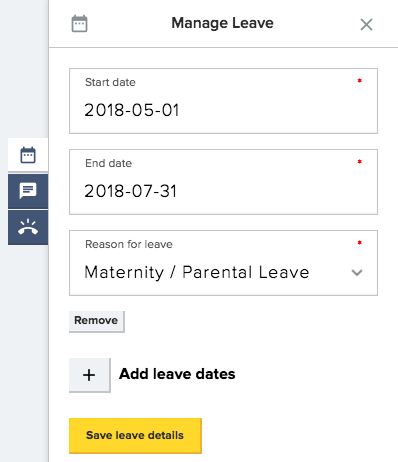Image resolution: width=398 pixels, height=462 pixels.
Task: Remove this leave entry
Action: pos(96,321)
